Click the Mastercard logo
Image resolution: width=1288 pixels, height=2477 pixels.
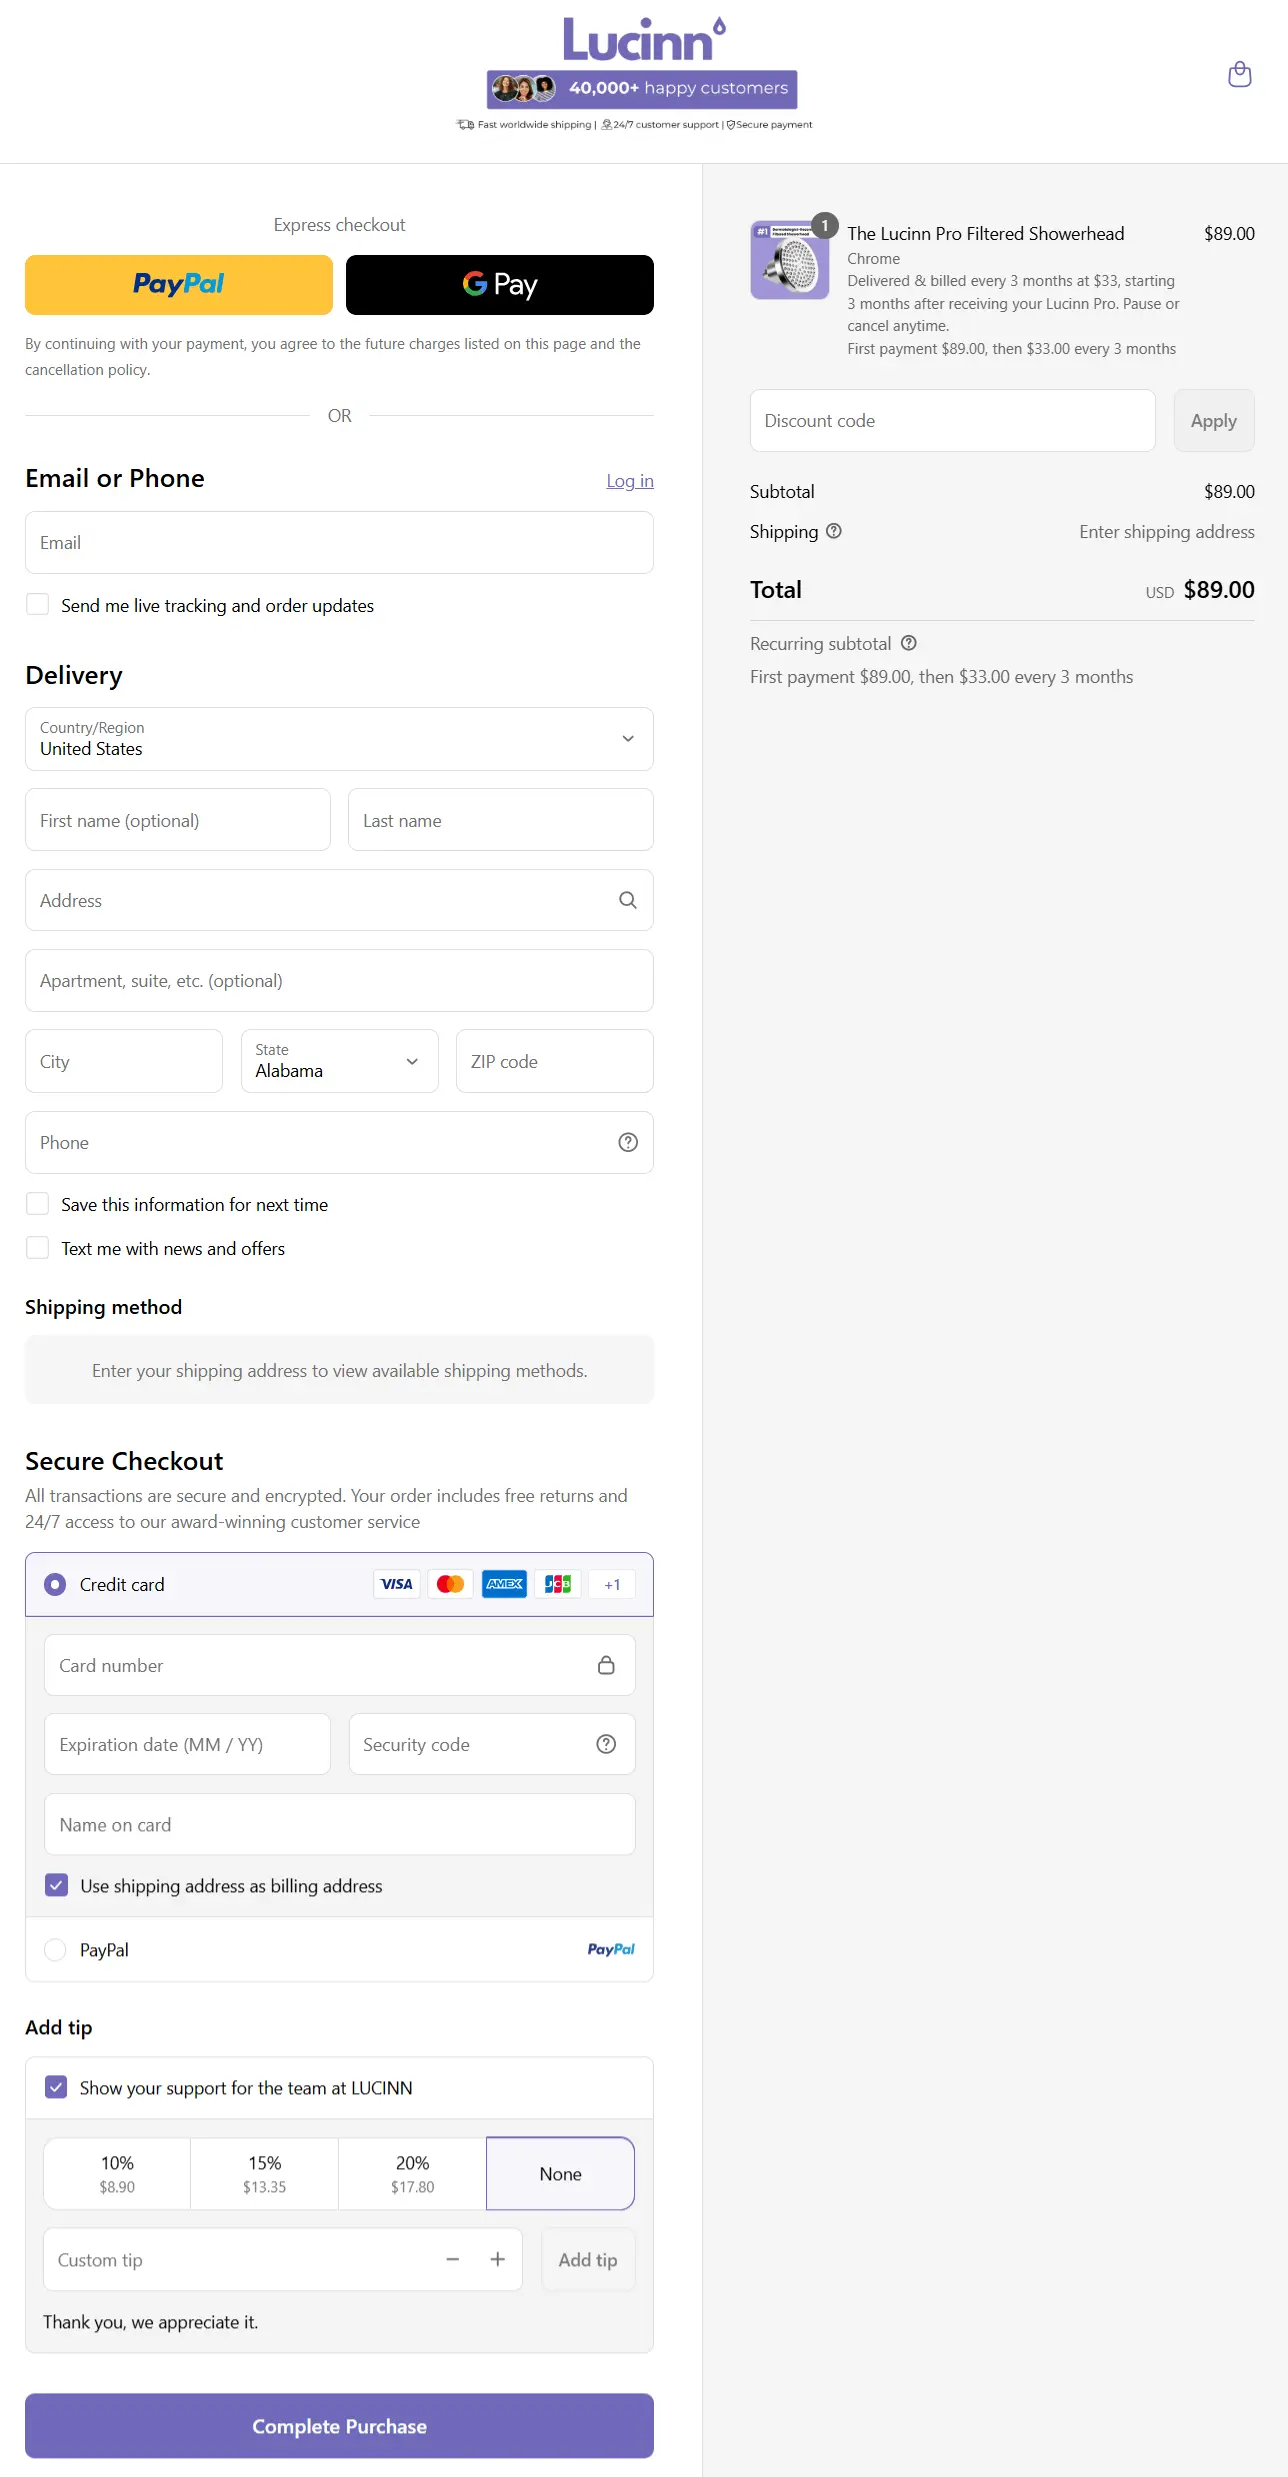click(451, 1584)
